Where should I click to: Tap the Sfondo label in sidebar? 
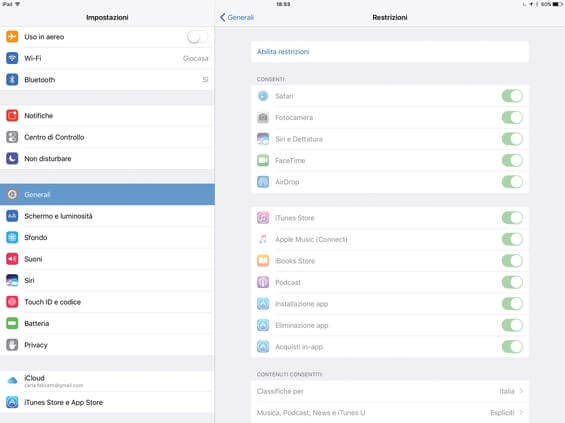36,237
